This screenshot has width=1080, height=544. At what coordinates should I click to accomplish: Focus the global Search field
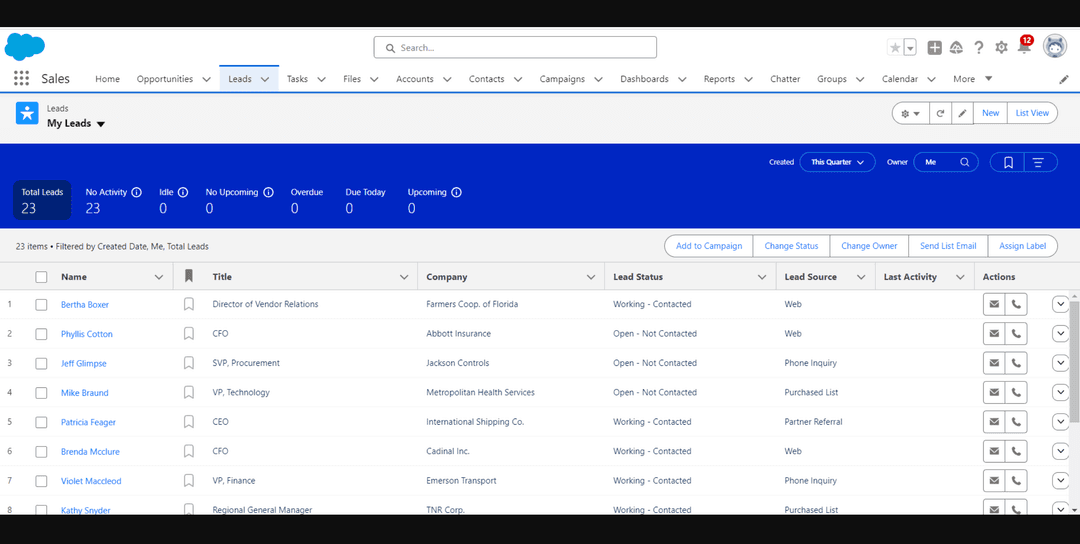coord(515,48)
